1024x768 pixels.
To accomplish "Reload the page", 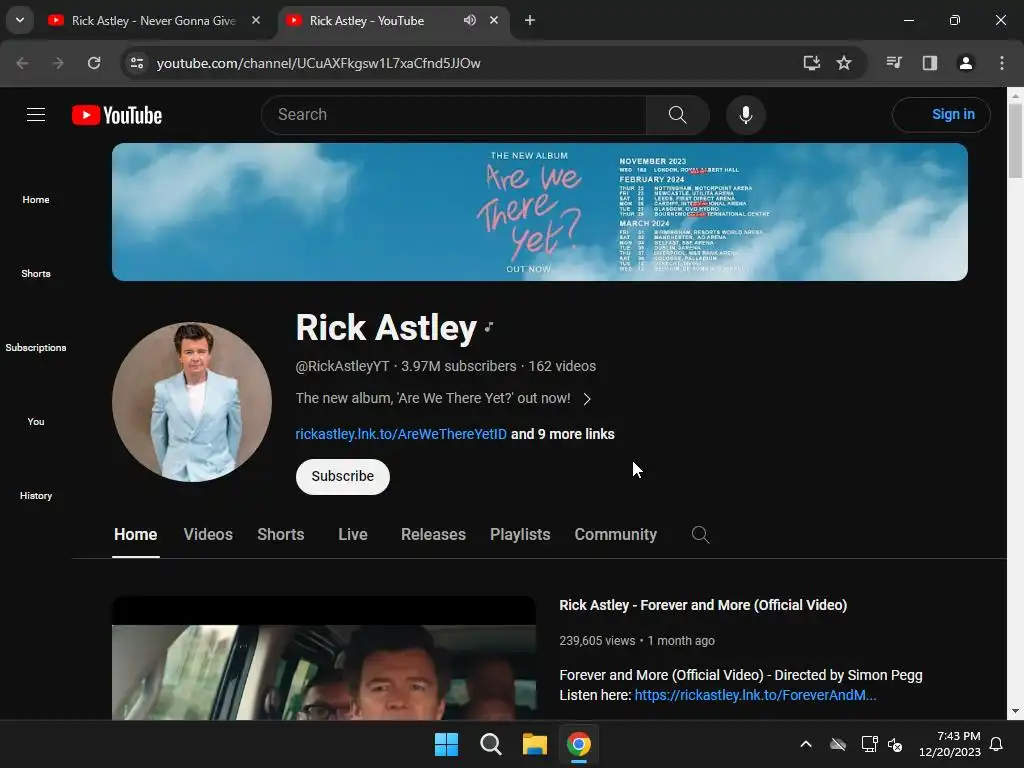I will [x=94, y=63].
